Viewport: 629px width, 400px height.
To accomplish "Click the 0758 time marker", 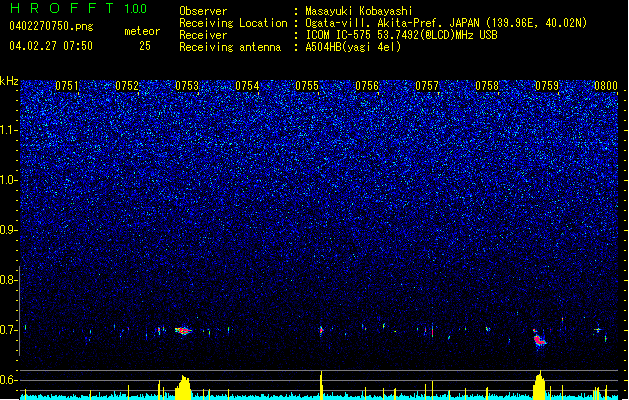I will 487,86.
